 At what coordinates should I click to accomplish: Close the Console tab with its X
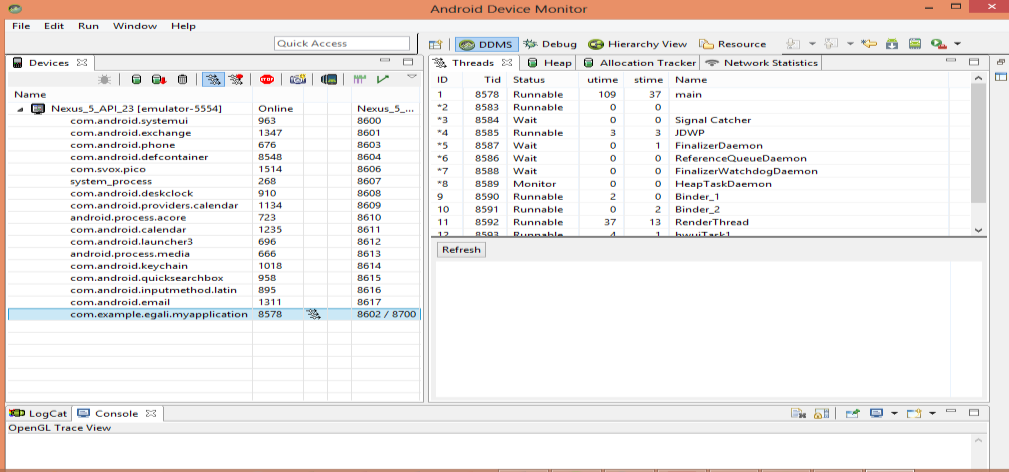151,413
